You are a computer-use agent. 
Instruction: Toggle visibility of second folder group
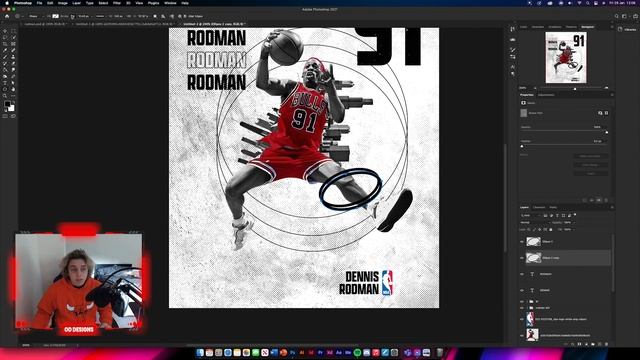pos(522,308)
